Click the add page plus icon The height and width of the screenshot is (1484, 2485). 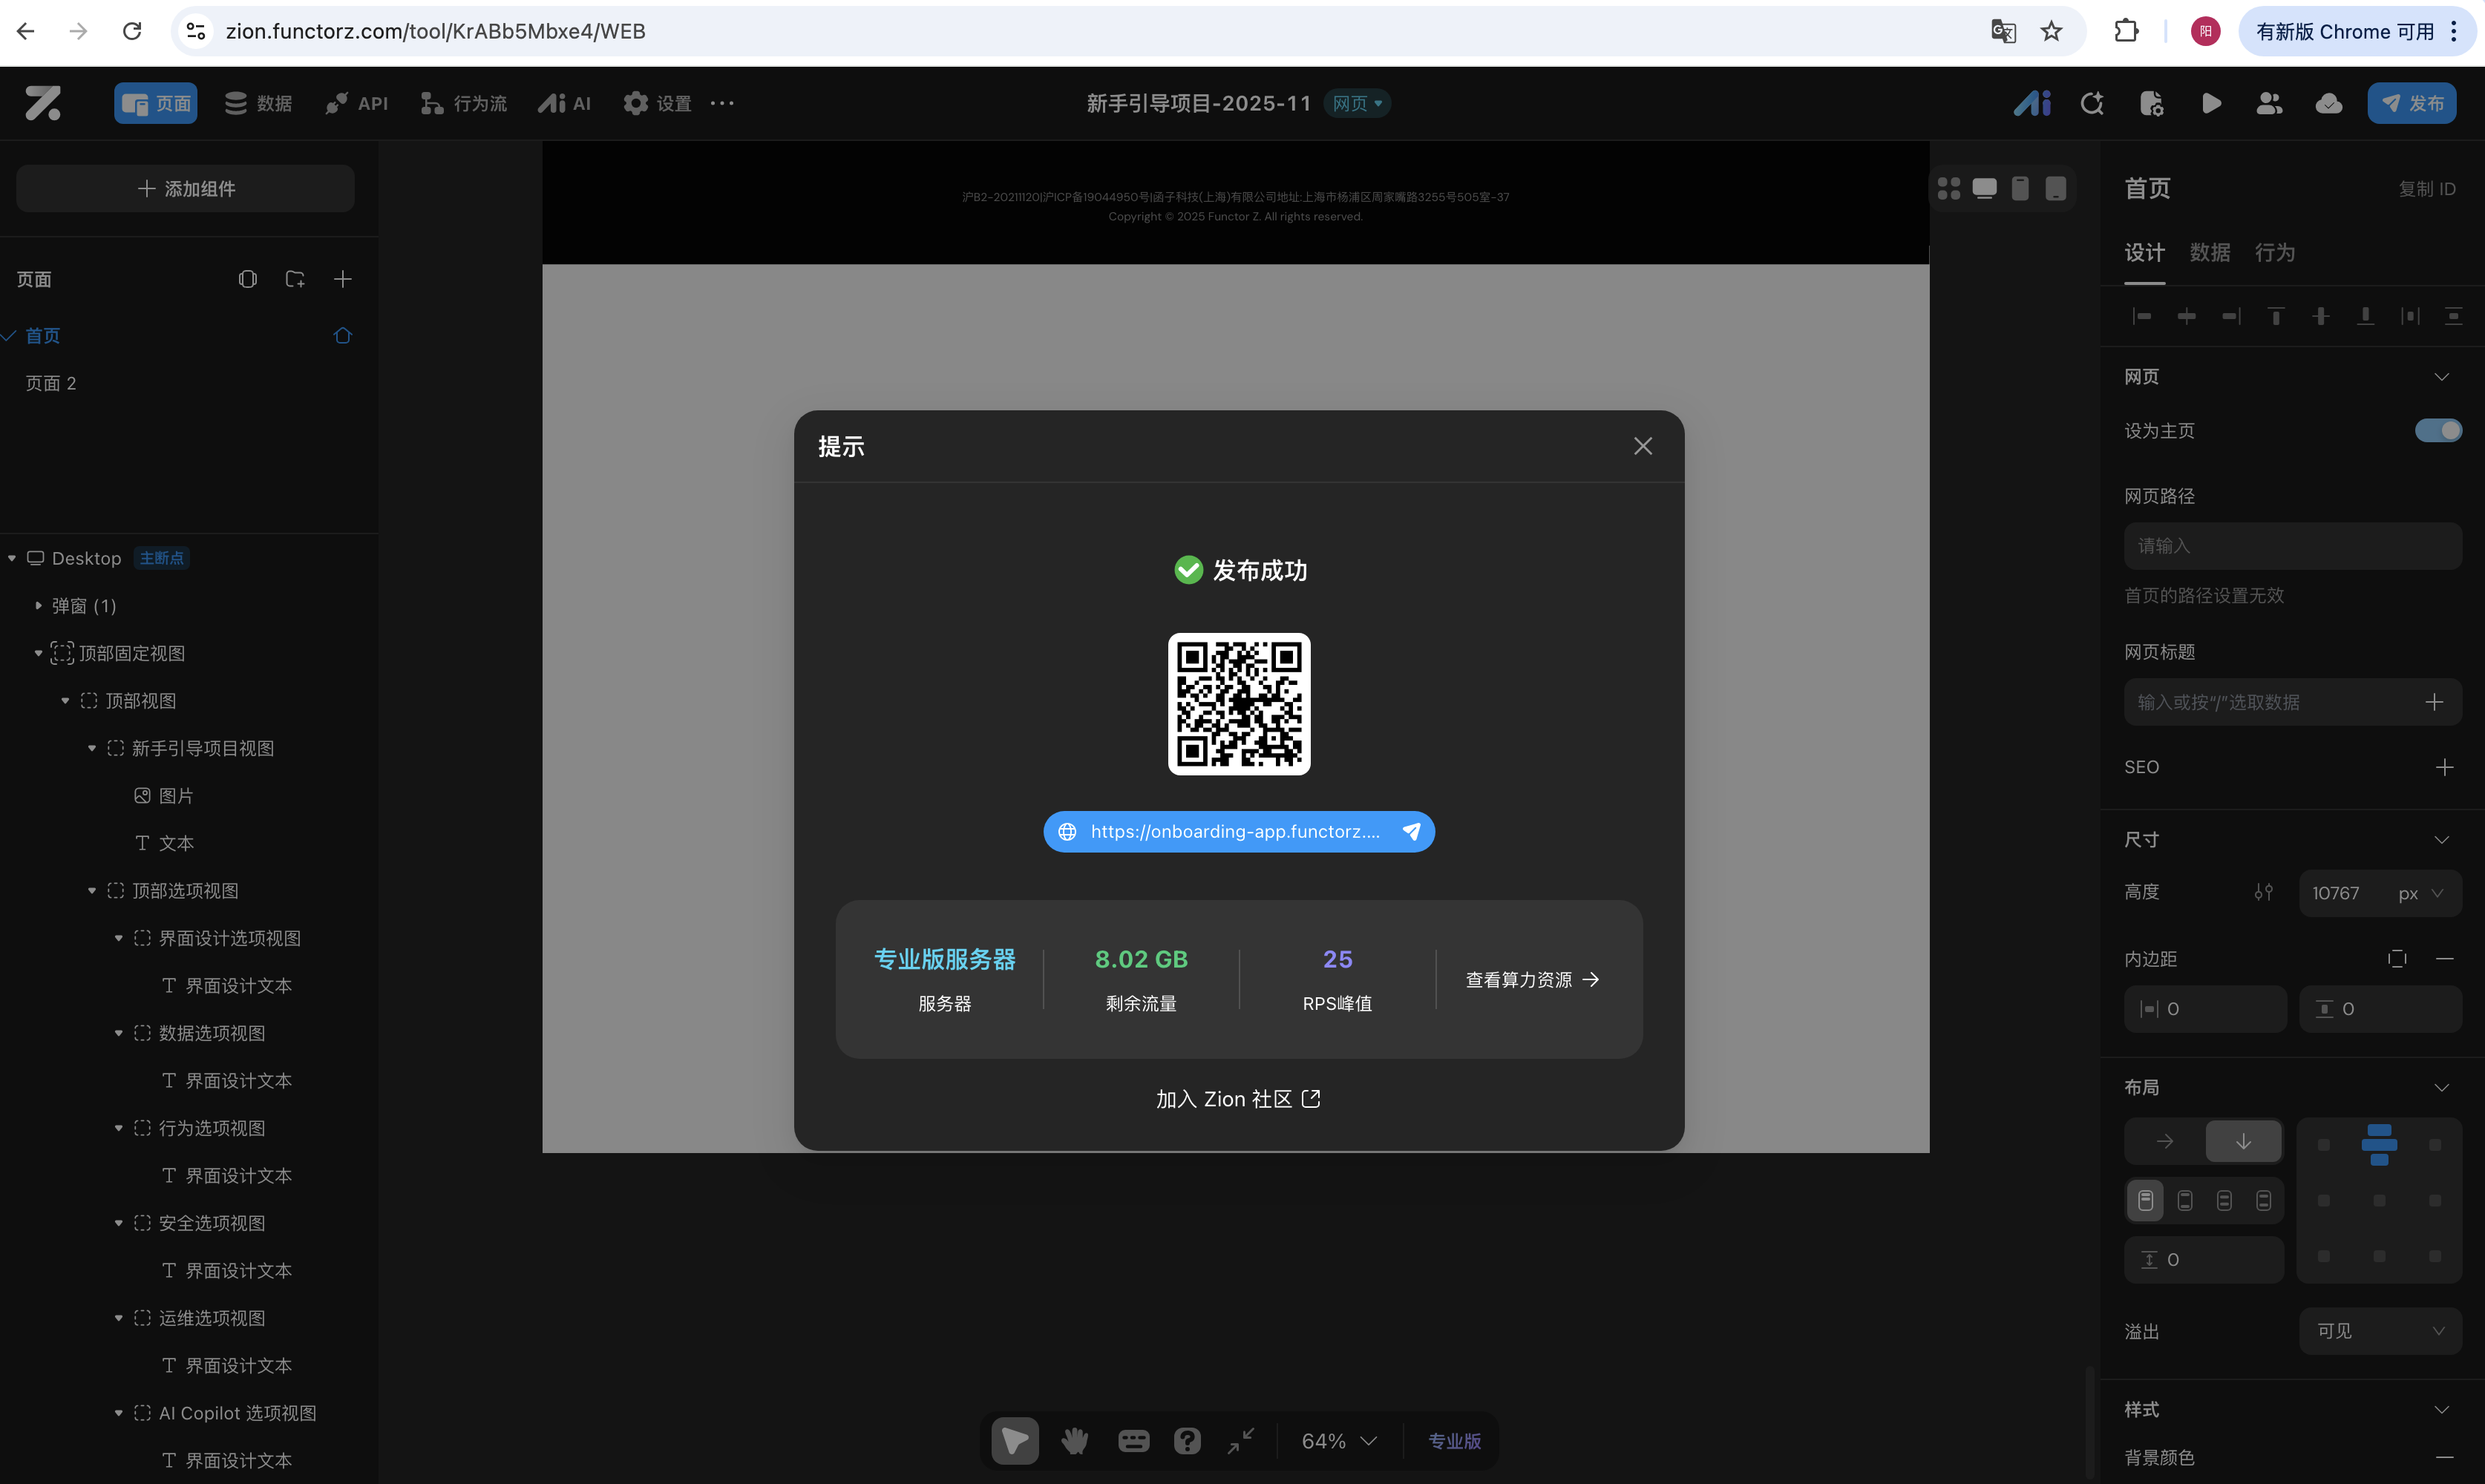(x=342, y=279)
